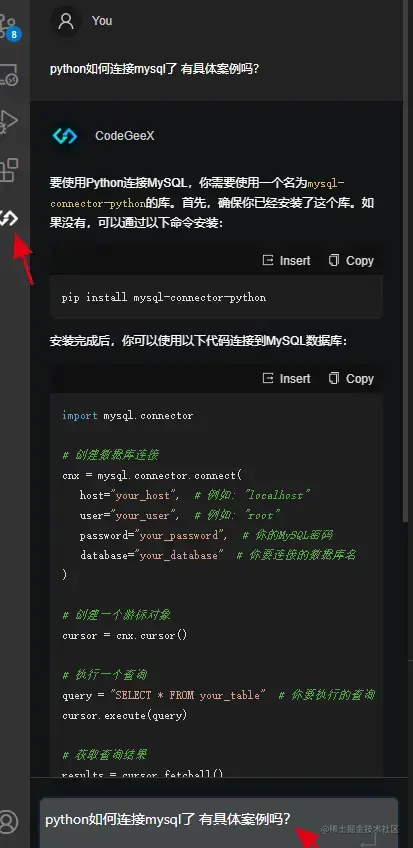Copy the mysql.connector Python code block

point(351,379)
